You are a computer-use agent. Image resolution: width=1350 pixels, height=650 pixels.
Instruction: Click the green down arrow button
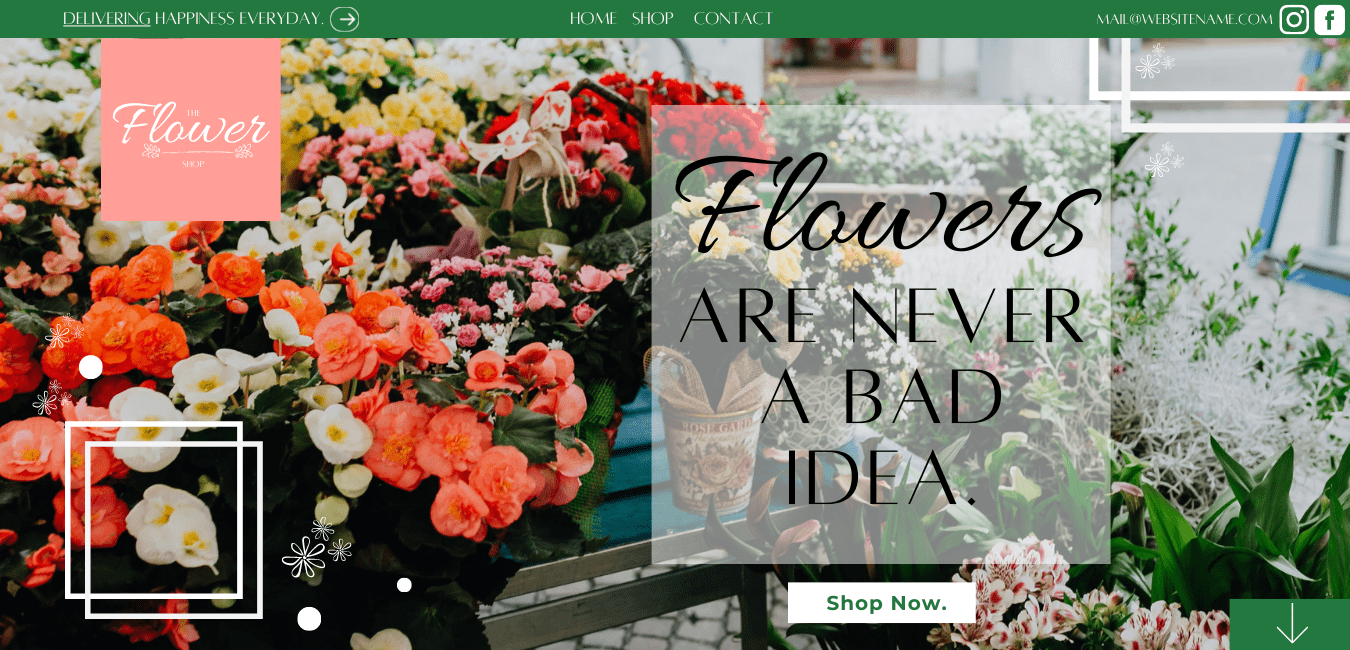1290,624
